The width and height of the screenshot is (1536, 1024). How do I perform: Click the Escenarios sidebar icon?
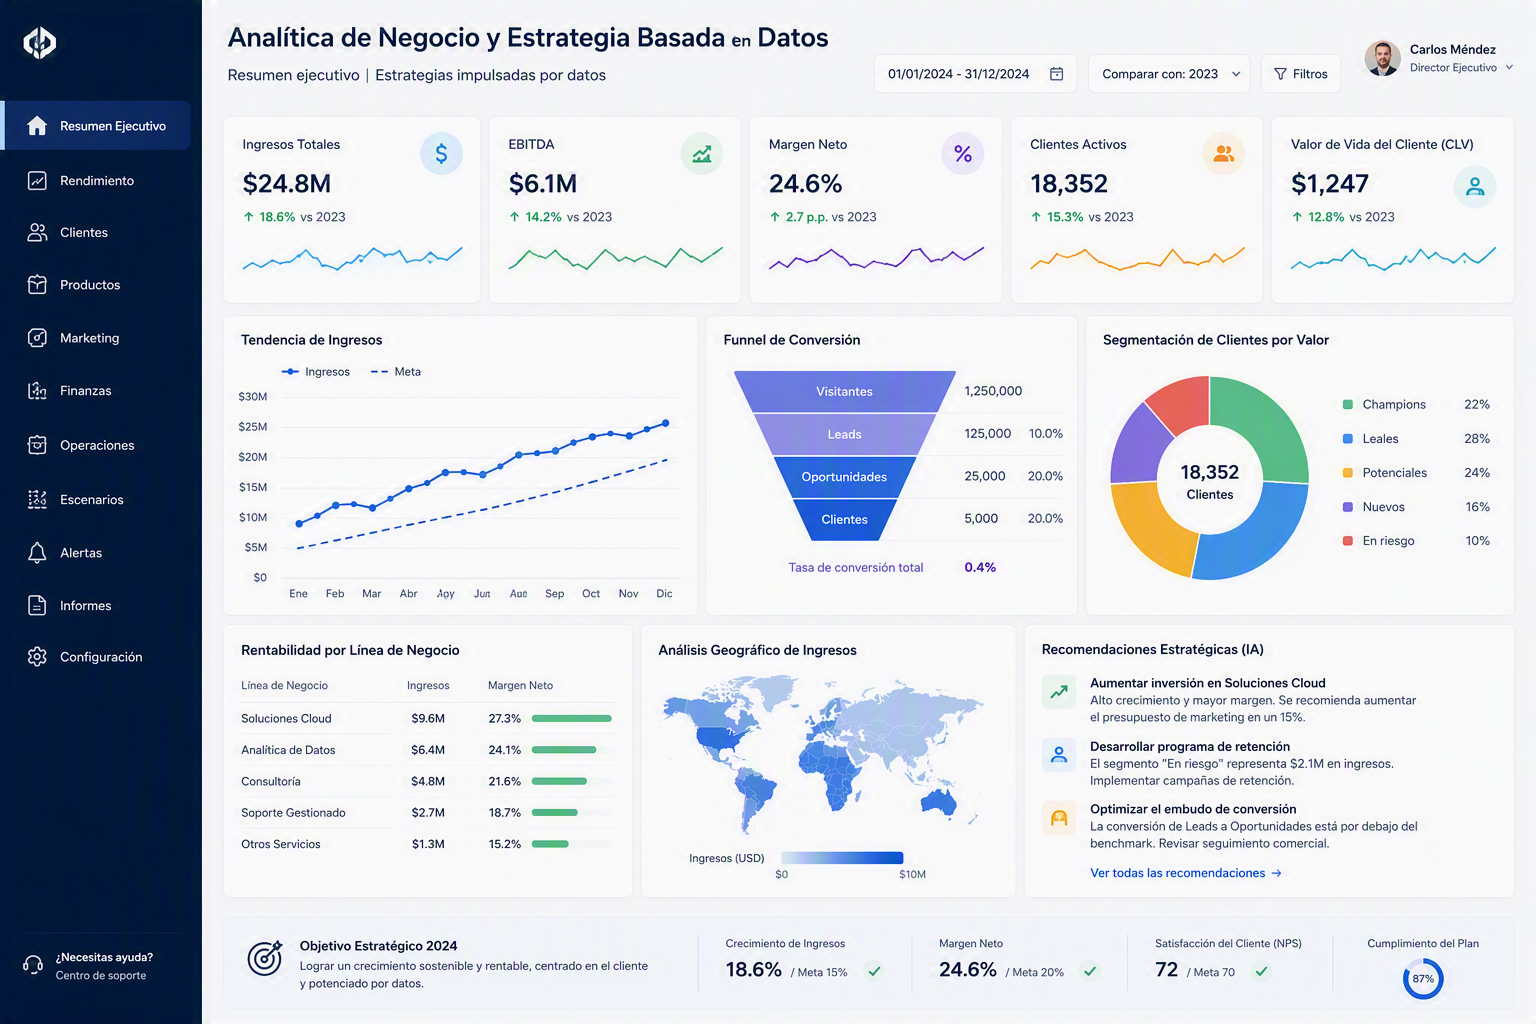pyautogui.click(x=37, y=500)
